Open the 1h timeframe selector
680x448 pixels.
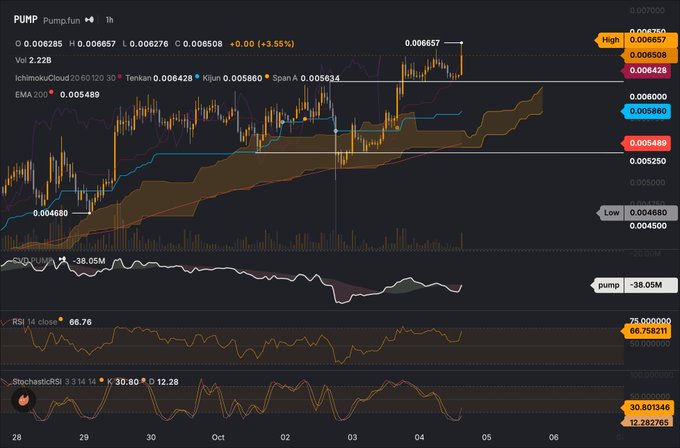[110, 20]
